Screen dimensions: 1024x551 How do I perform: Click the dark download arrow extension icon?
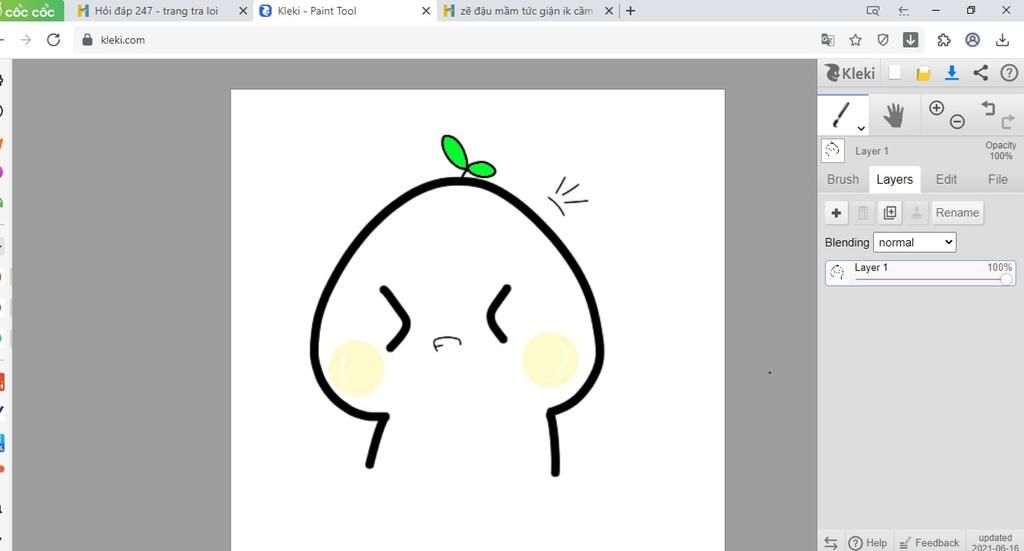click(x=910, y=40)
